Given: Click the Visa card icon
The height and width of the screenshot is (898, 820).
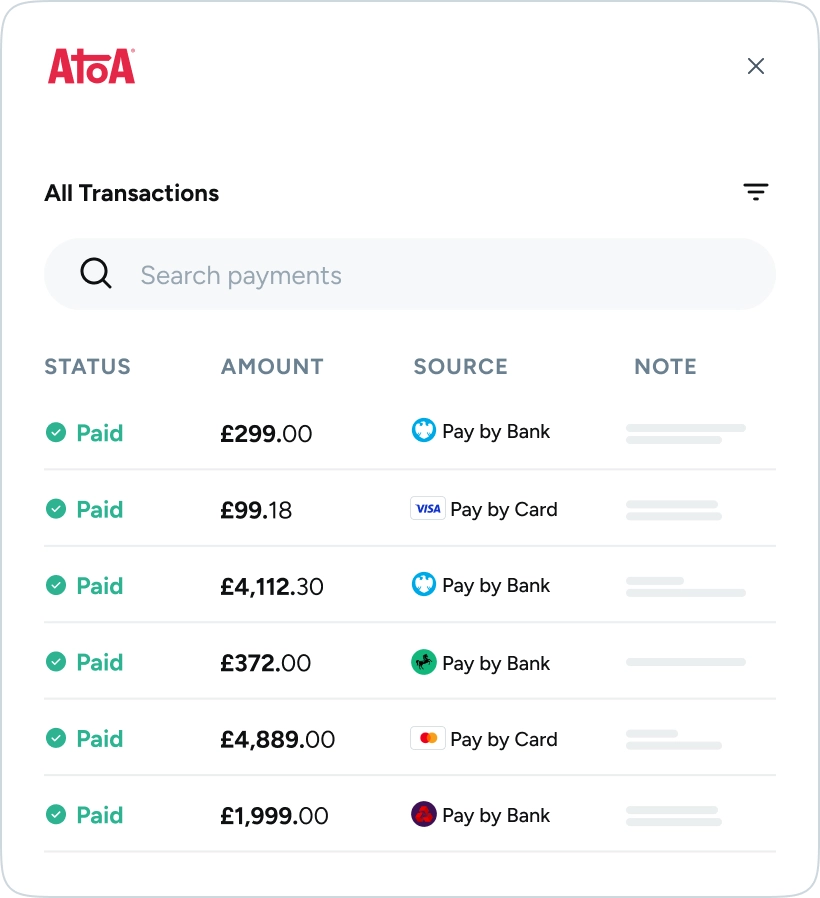Looking at the screenshot, I should [x=428, y=509].
